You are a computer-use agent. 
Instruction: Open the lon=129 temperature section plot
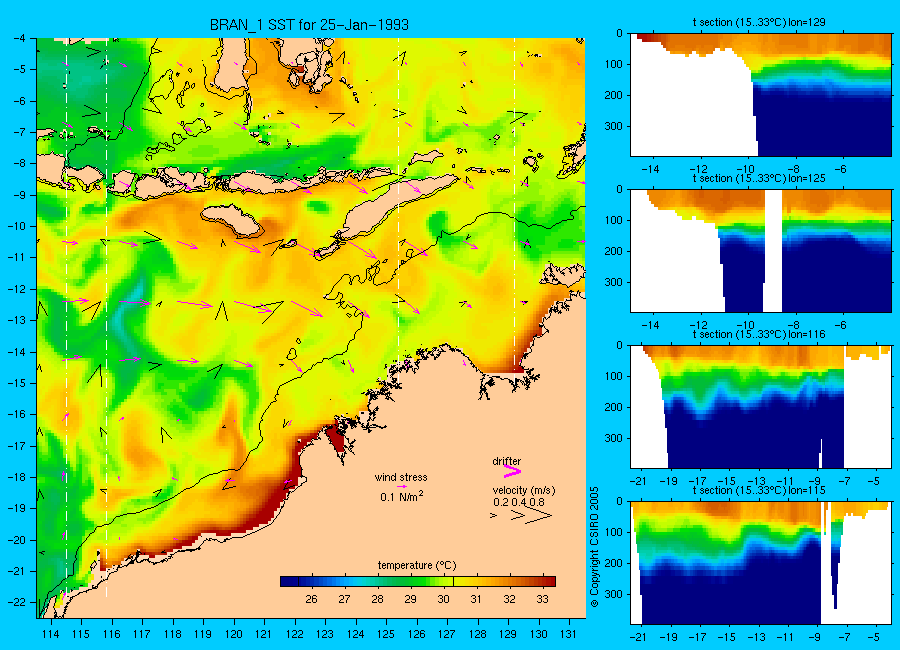click(x=761, y=94)
